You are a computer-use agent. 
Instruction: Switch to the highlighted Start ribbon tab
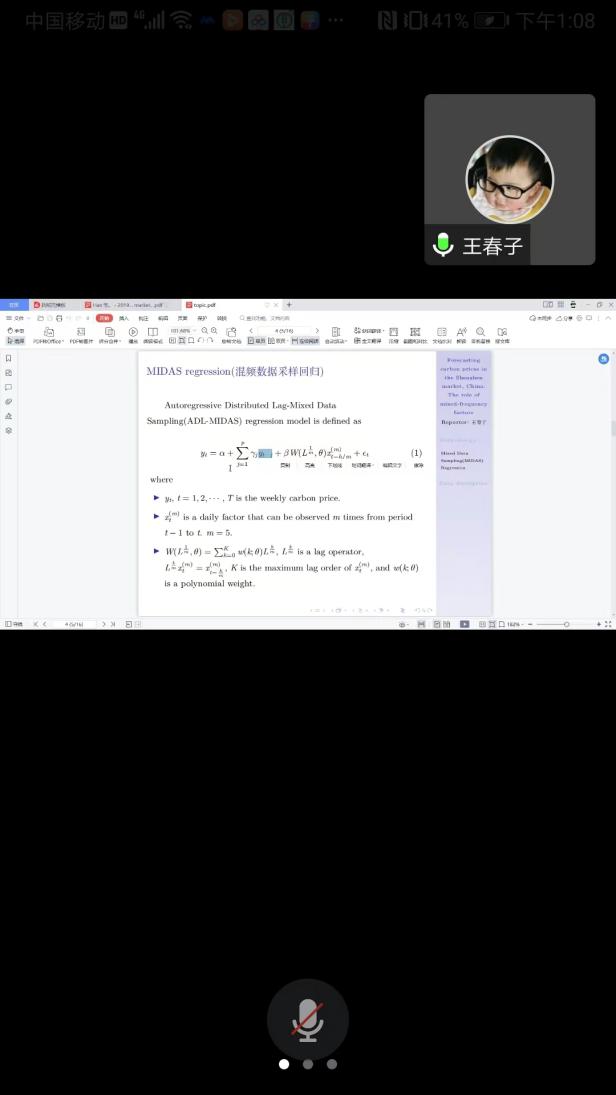(x=104, y=317)
